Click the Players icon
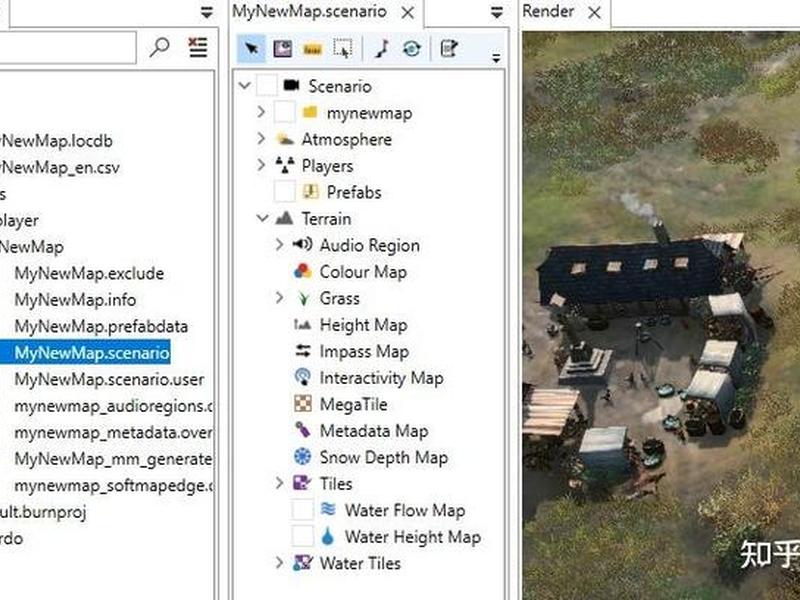Screen dimensions: 800x600 285,165
